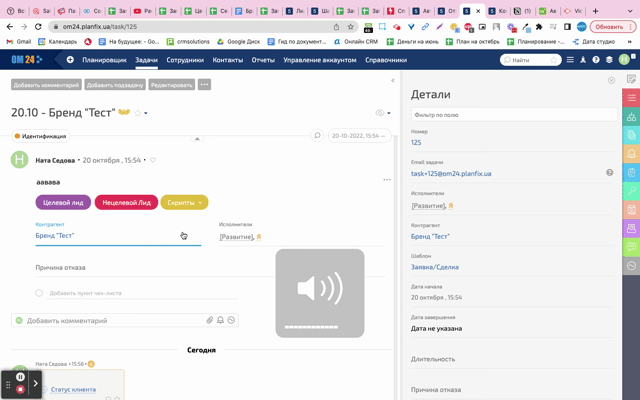640x400 pixels.
Task: Click the notification bell in comment box
Action: [221, 320]
